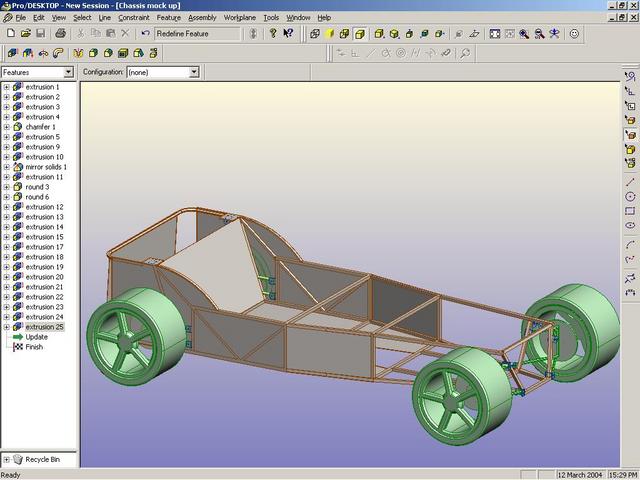Undo the last action with the arrow icon
This screenshot has width=640, height=480.
[145, 33]
